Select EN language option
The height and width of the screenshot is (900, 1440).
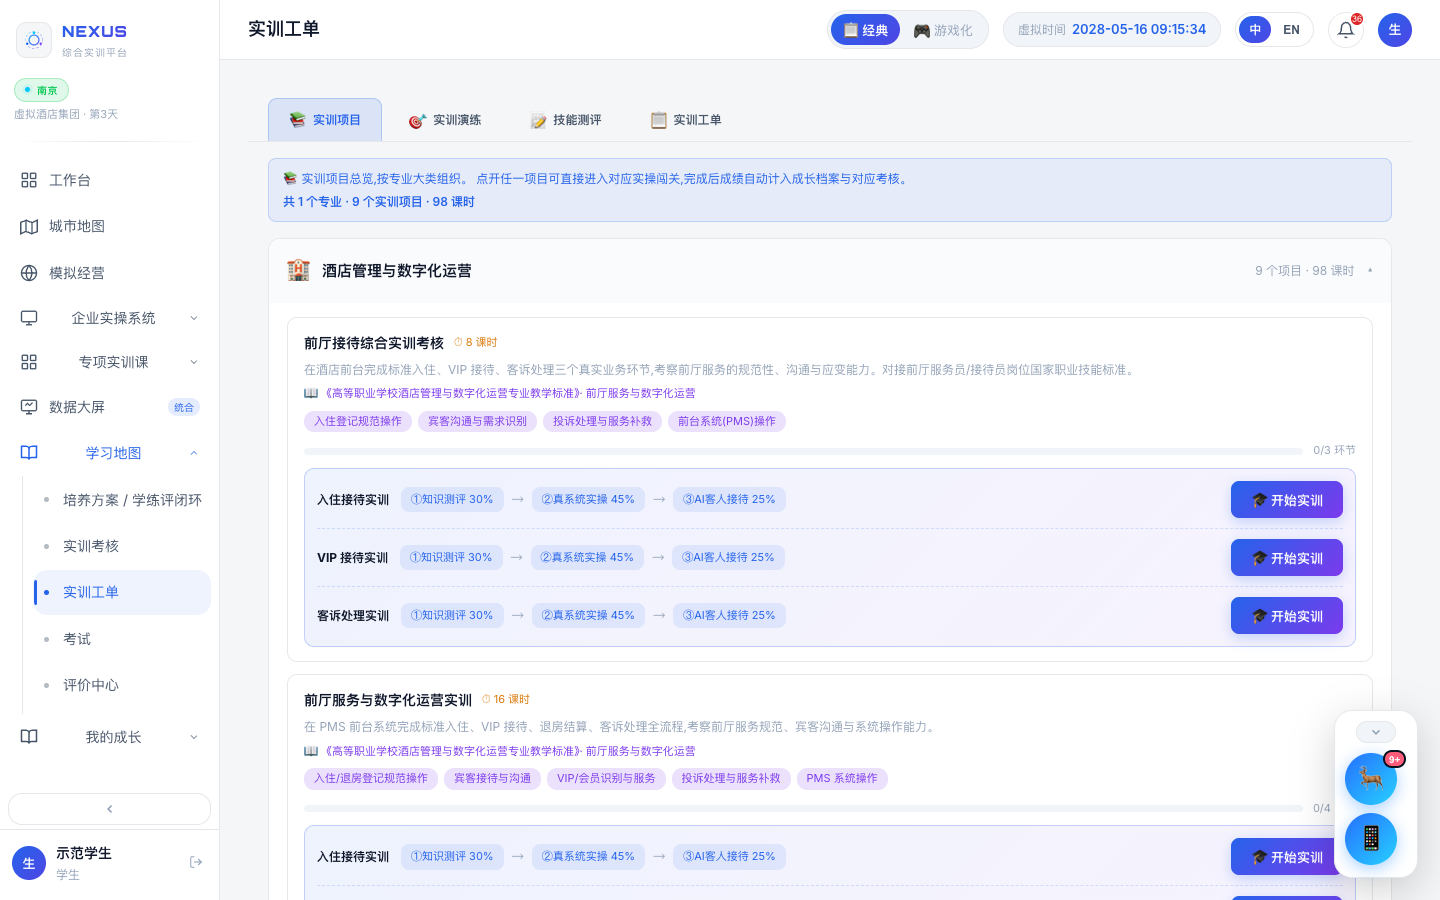pos(1291,30)
